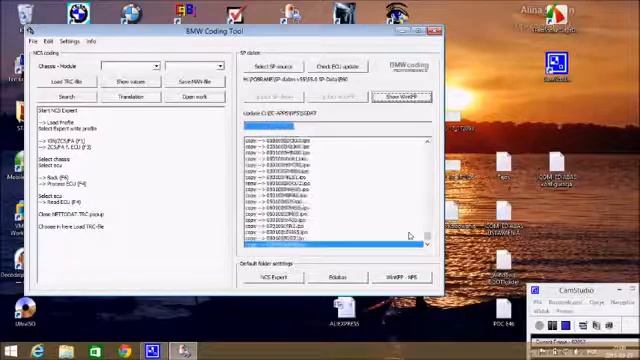
Task: Open the Settings menu
Action: [x=70, y=41]
